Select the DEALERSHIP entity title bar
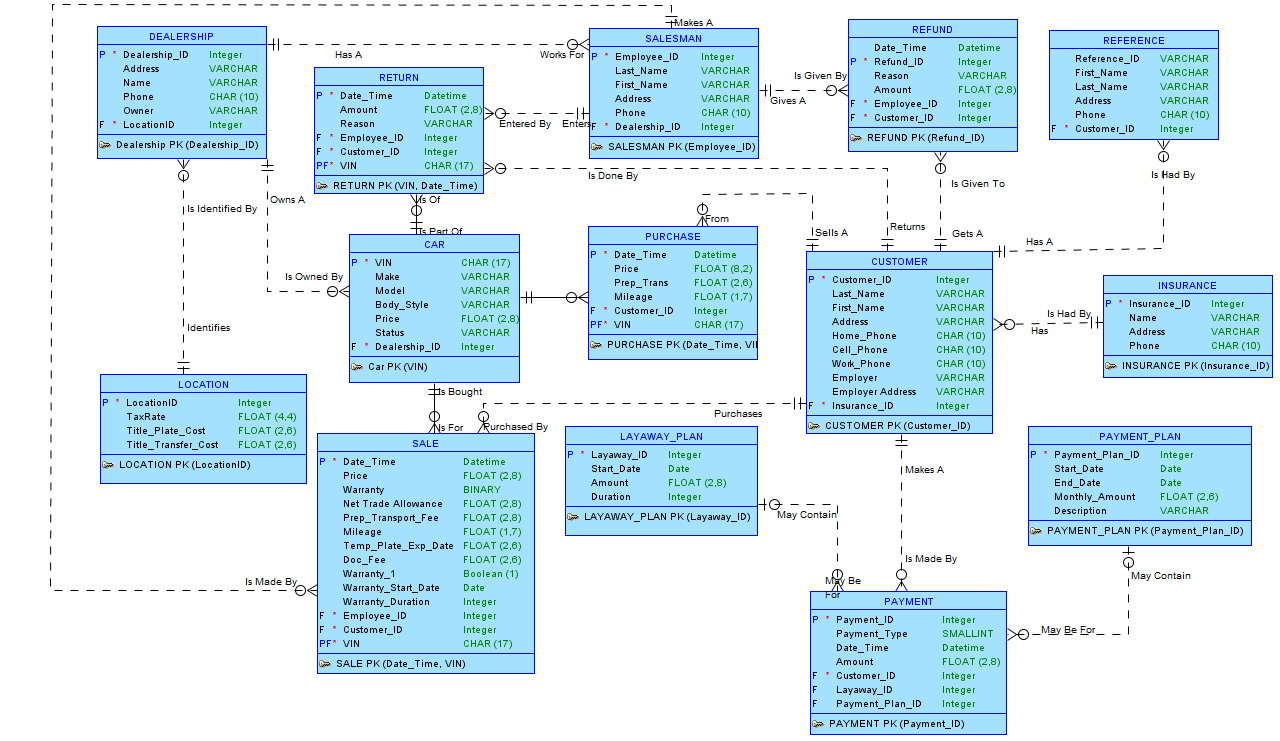Image resolution: width=1280 pixels, height=741 pixels. (x=182, y=37)
